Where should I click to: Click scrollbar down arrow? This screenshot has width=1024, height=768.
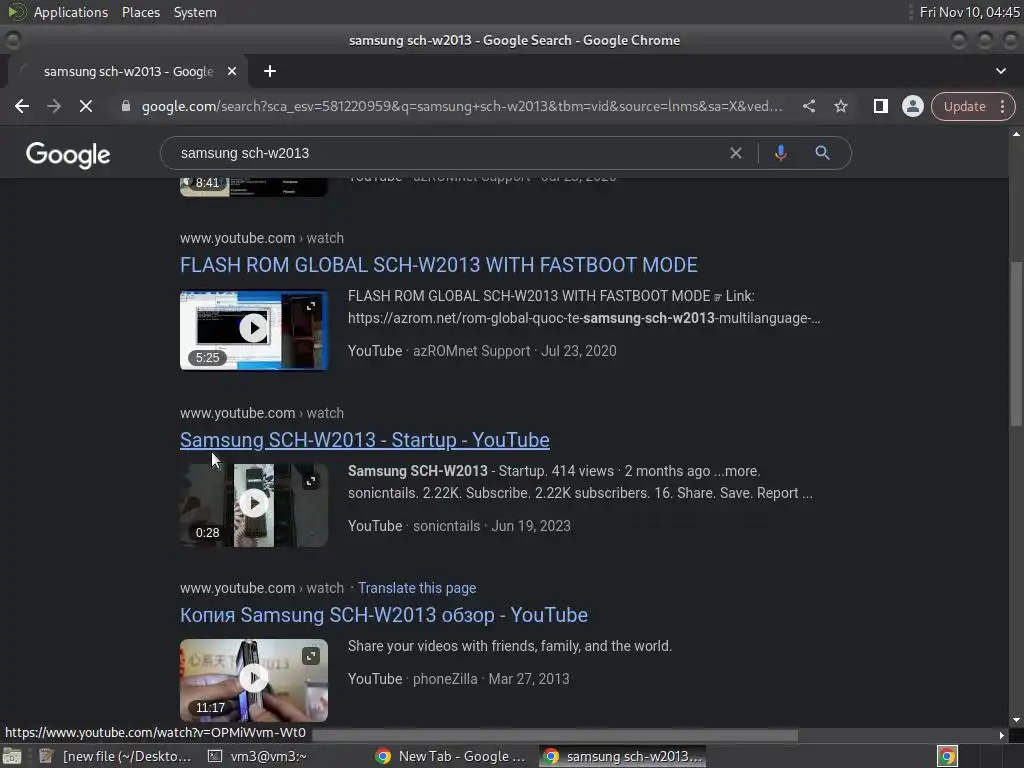click(x=1016, y=720)
